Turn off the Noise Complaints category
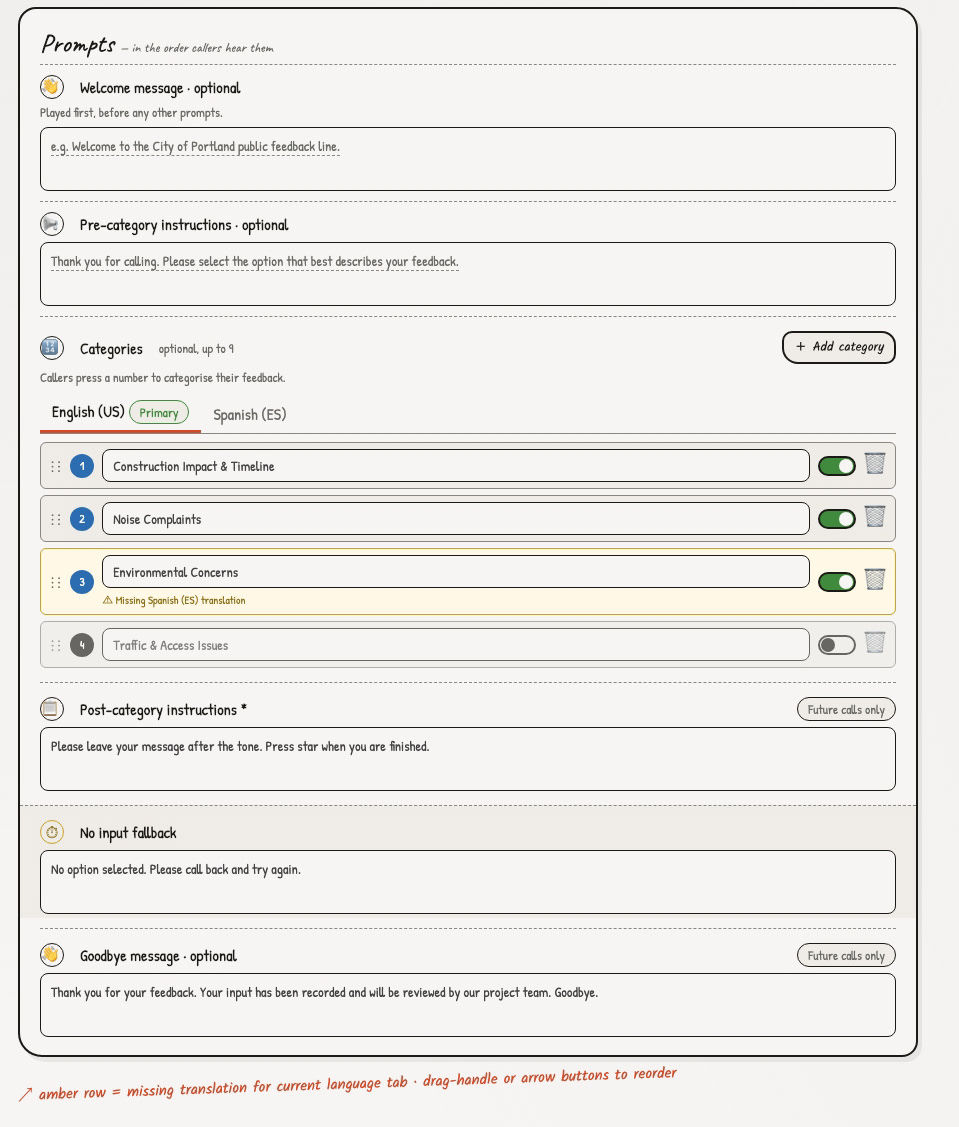The width and height of the screenshot is (959, 1127). (x=837, y=519)
